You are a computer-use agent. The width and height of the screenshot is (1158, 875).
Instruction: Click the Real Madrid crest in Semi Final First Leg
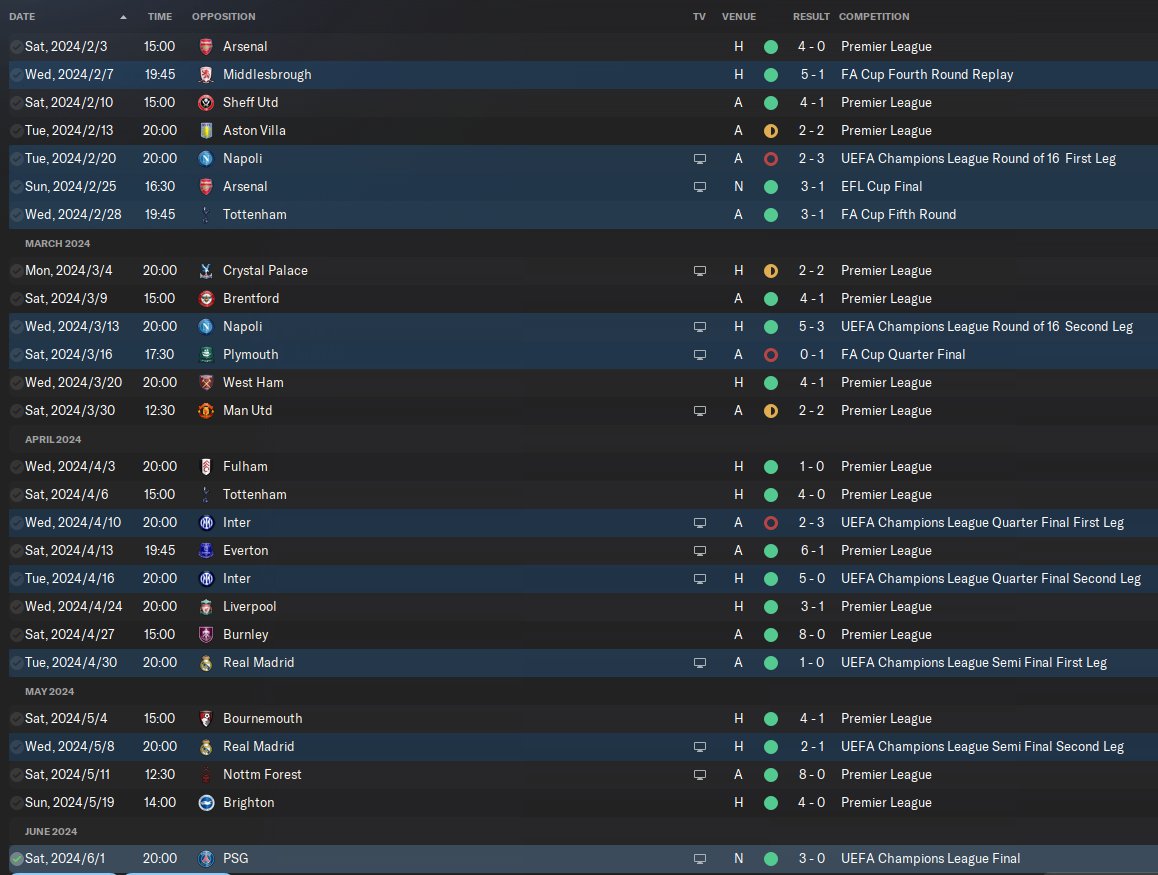click(206, 663)
